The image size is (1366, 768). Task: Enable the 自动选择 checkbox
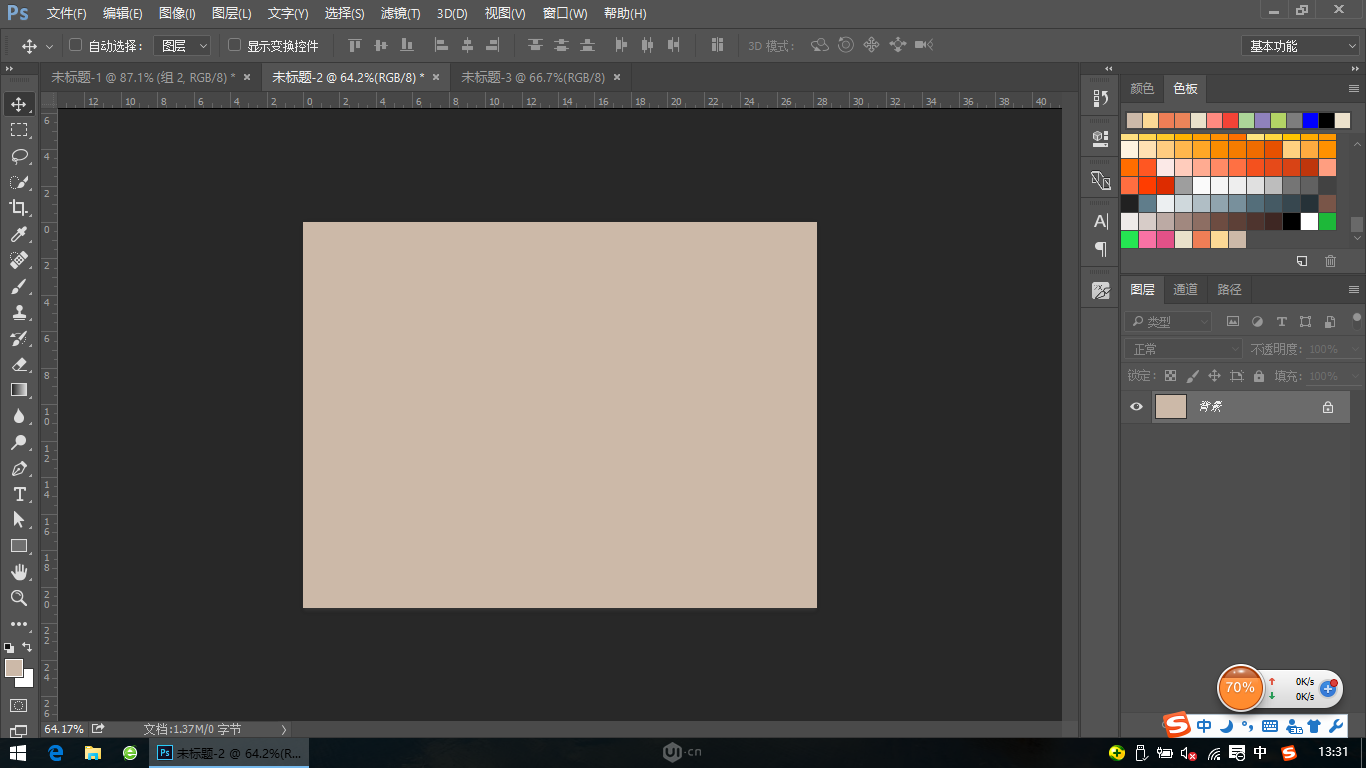pos(75,45)
